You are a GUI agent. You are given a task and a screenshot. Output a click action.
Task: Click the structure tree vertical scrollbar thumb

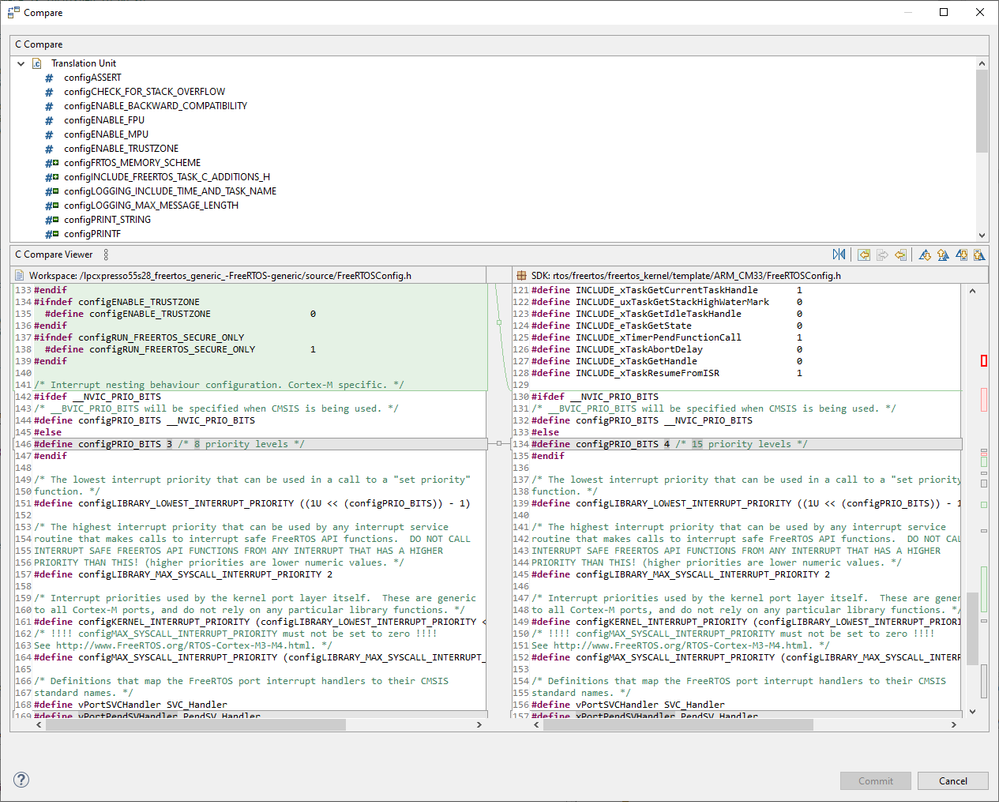981,111
